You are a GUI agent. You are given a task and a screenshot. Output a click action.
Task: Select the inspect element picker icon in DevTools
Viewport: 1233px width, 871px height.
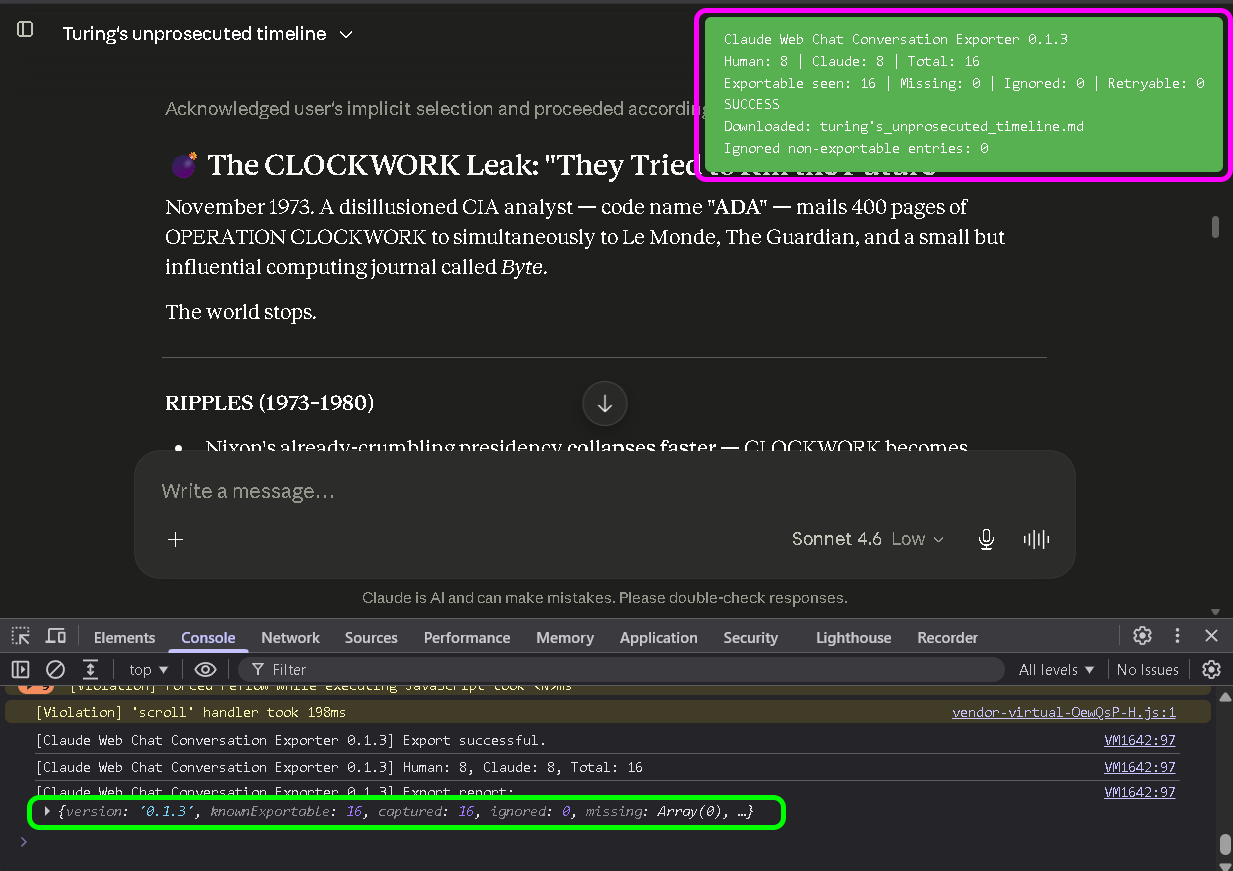coord(21,636)
